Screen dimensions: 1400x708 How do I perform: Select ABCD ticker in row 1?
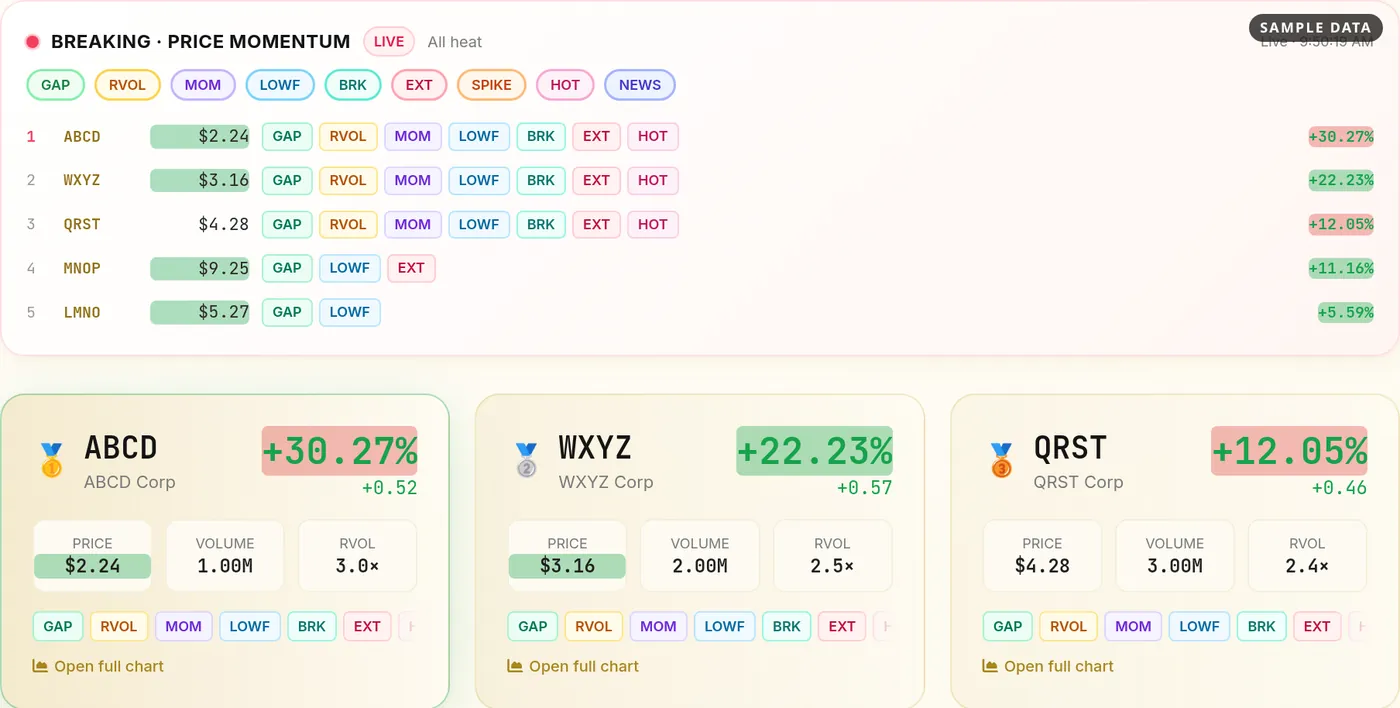click(82, 137)
